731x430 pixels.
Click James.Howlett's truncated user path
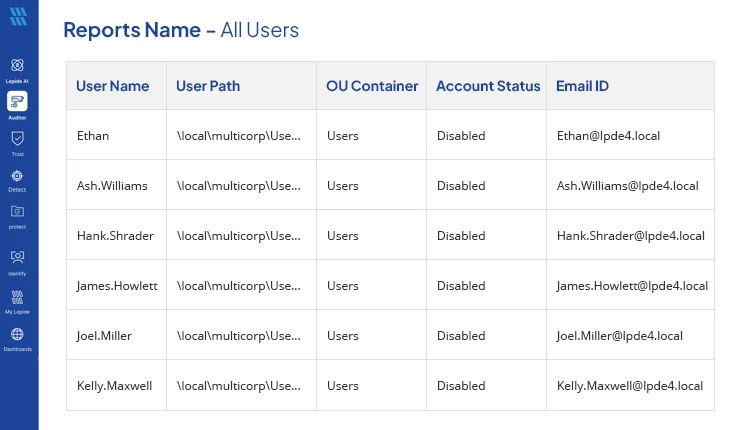239,286
